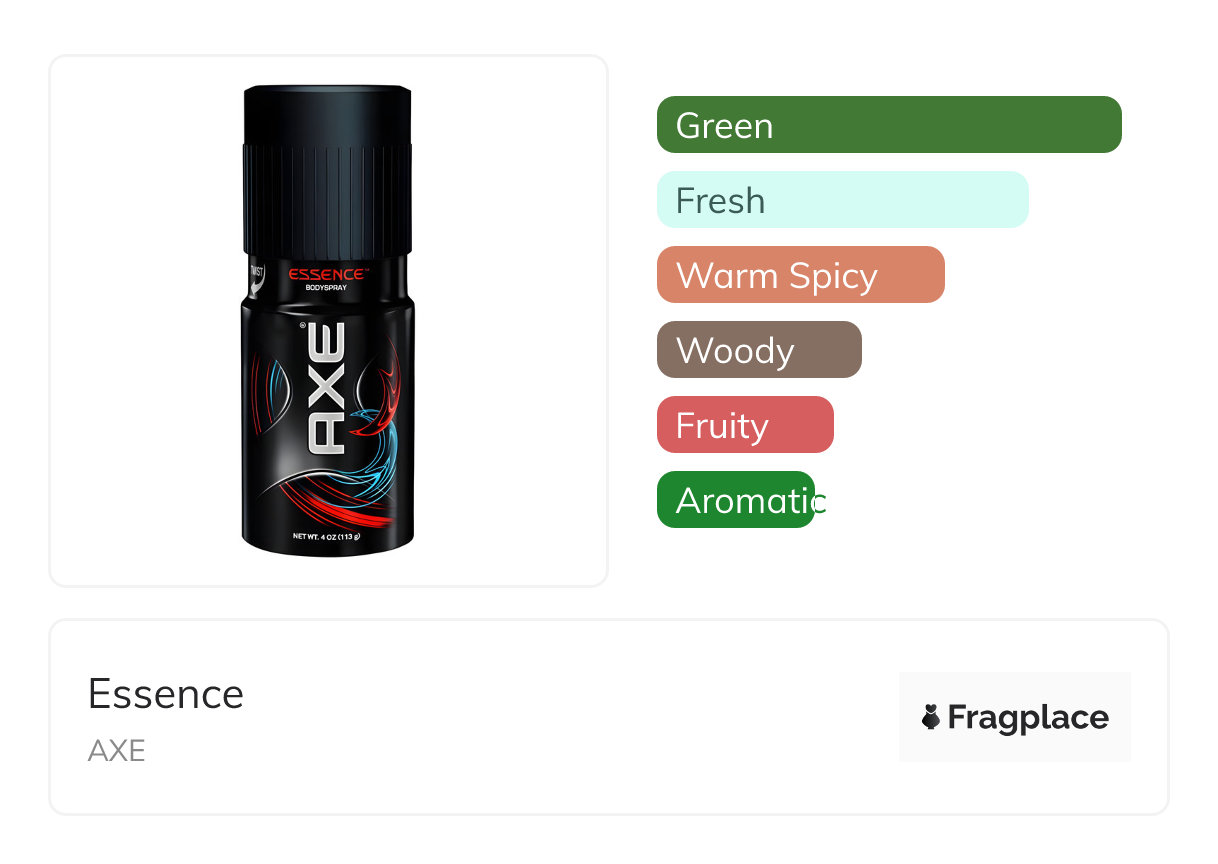The height and width of the screenshot is (864, 1218).
Task: Click the Warm Spicy accord bar
Action: tap(801, 275)
